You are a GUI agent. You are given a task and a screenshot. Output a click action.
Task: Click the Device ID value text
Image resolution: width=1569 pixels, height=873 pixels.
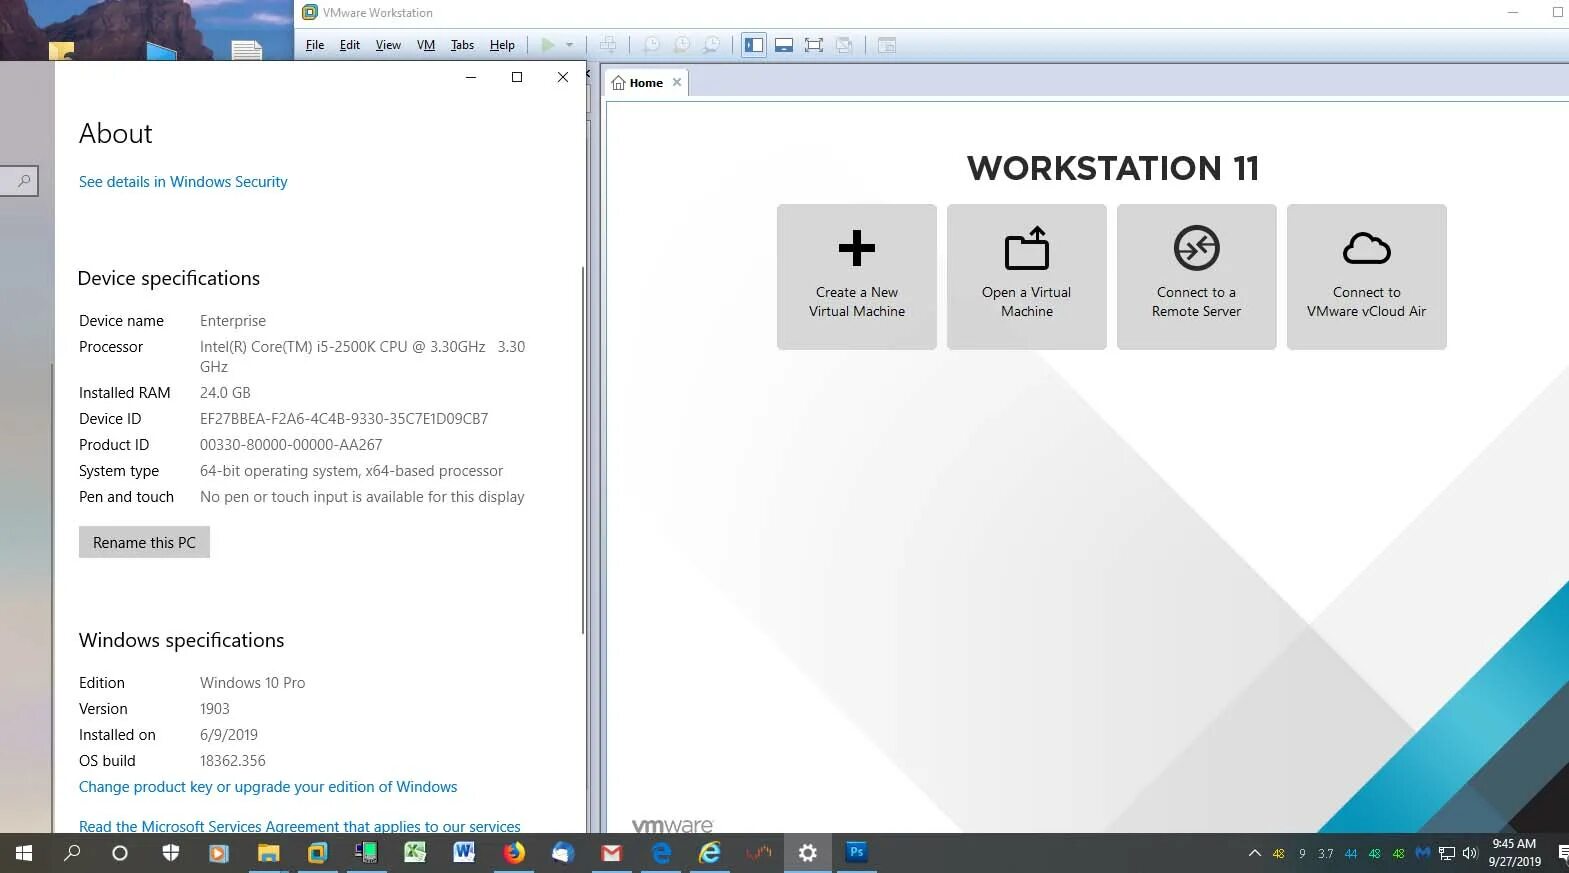344,419
